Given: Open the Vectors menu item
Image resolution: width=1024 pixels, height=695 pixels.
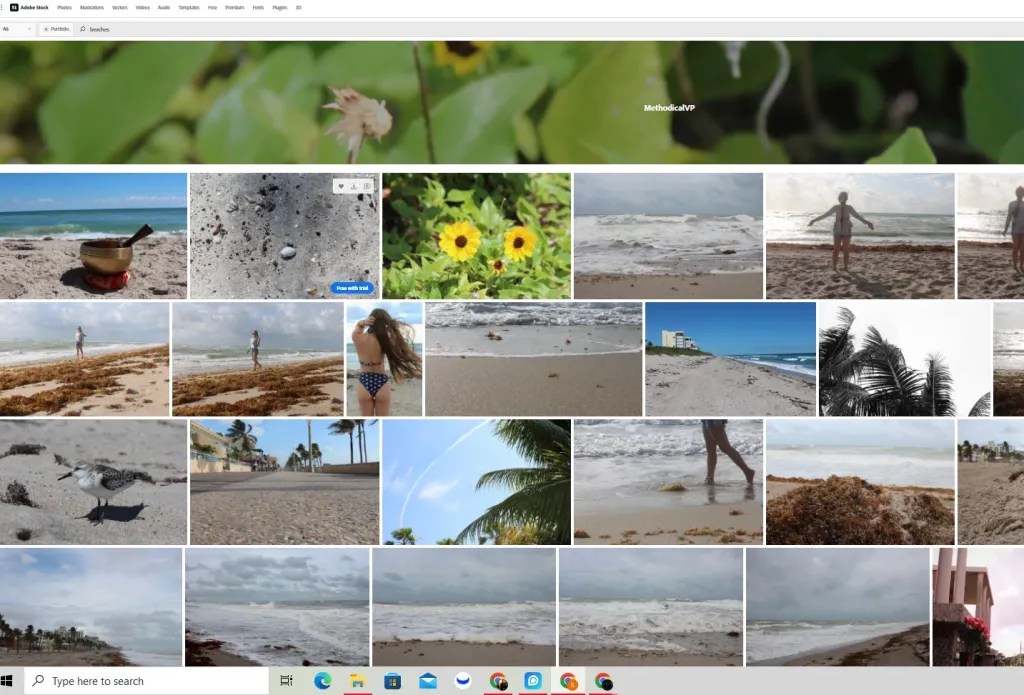Looking at the screenshot, I should 120,7.
